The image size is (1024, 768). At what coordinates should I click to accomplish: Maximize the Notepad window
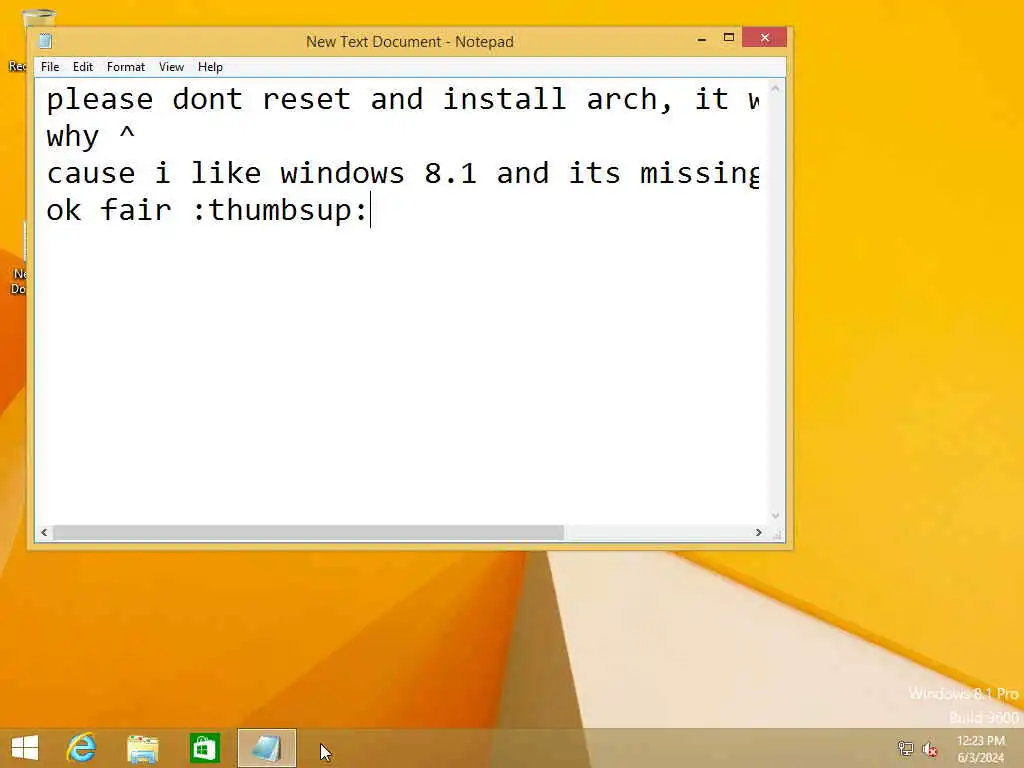(x=729, y=38)
